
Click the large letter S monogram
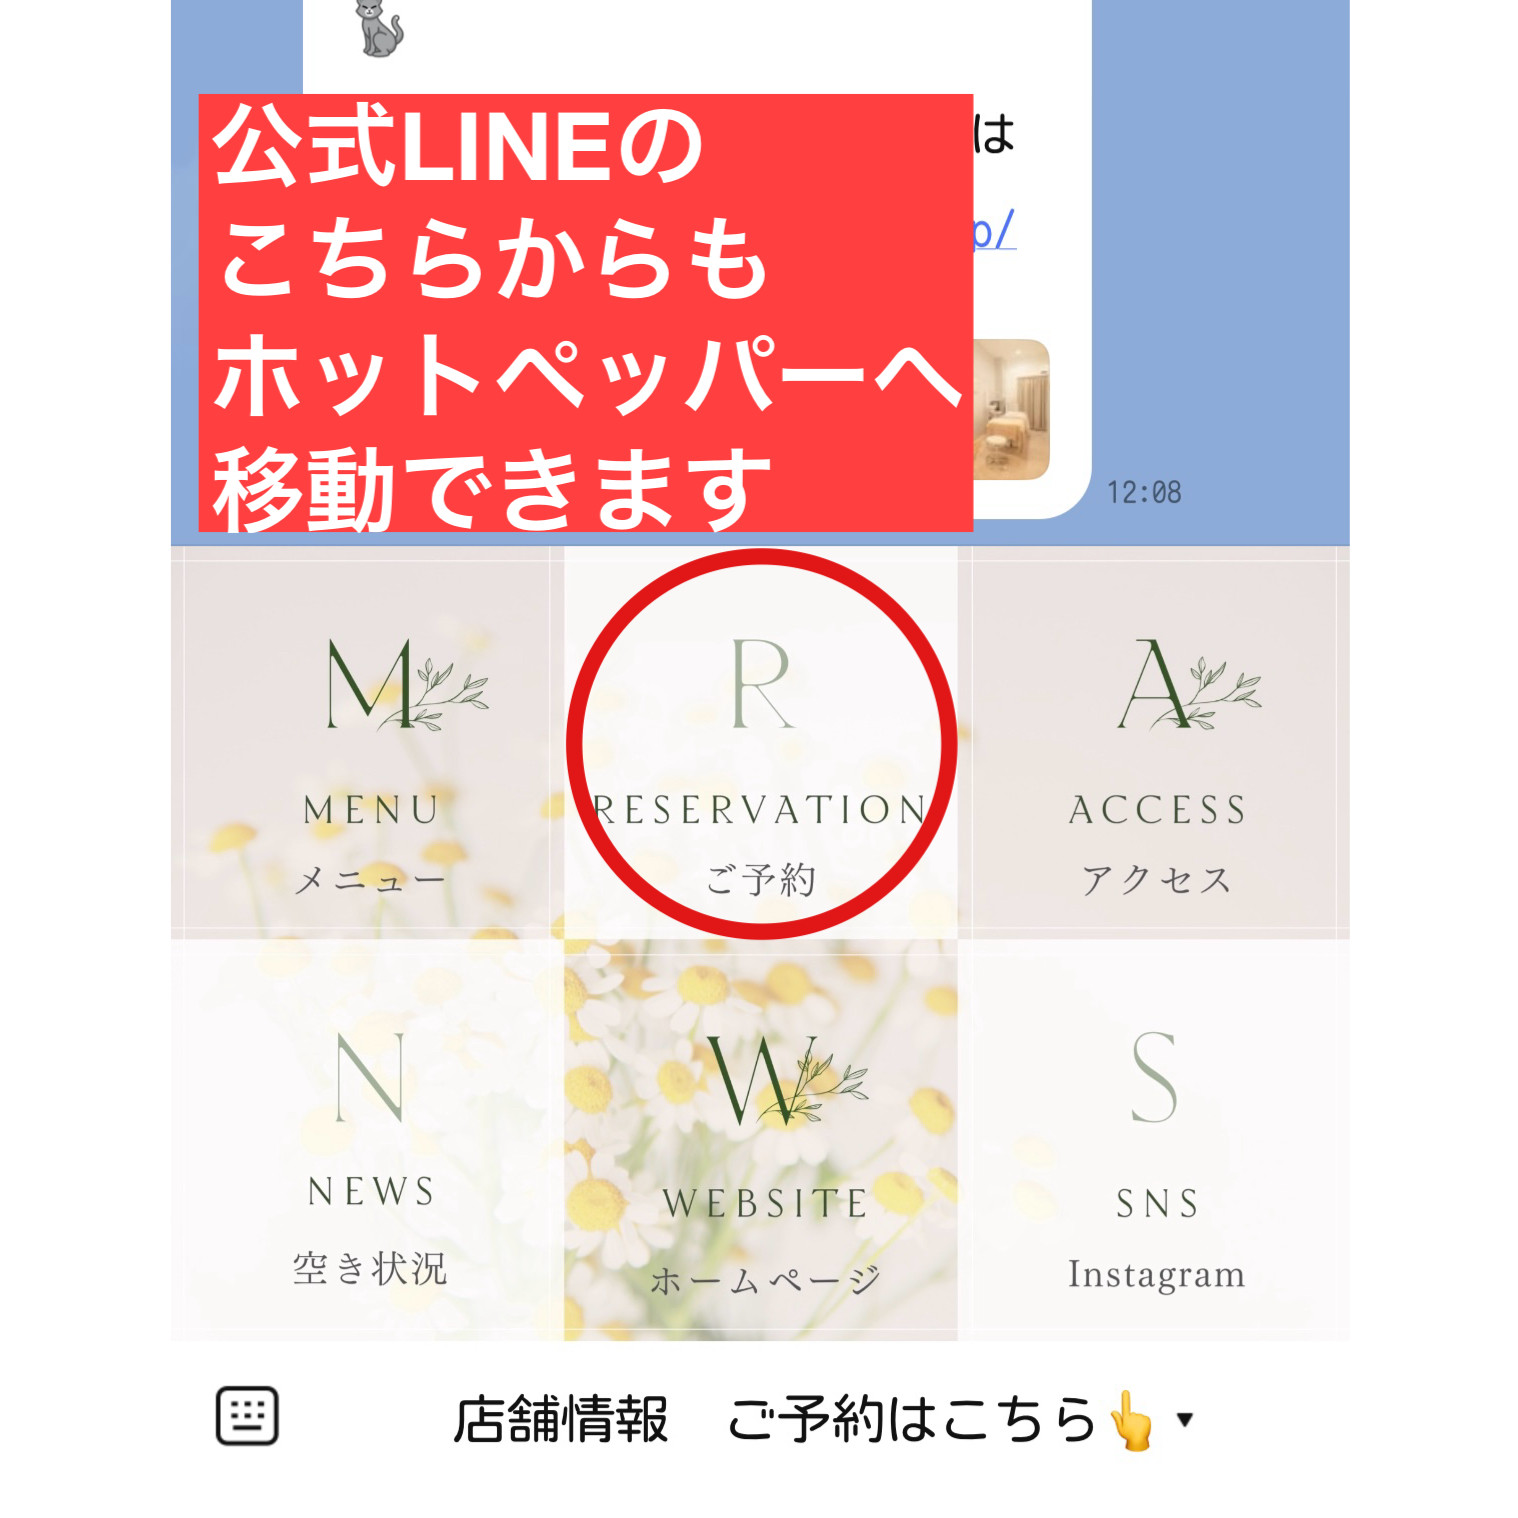click(x=1154, y=1077)
